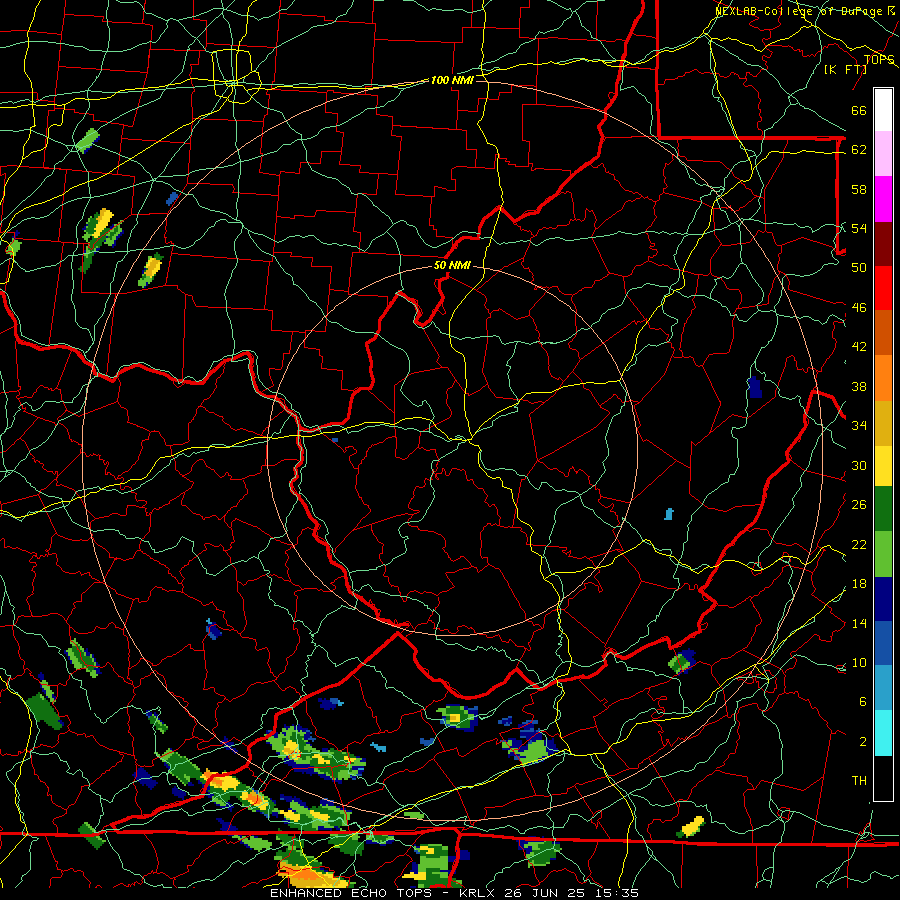Click the navy blue legend swatch

(x=883, y=599)
